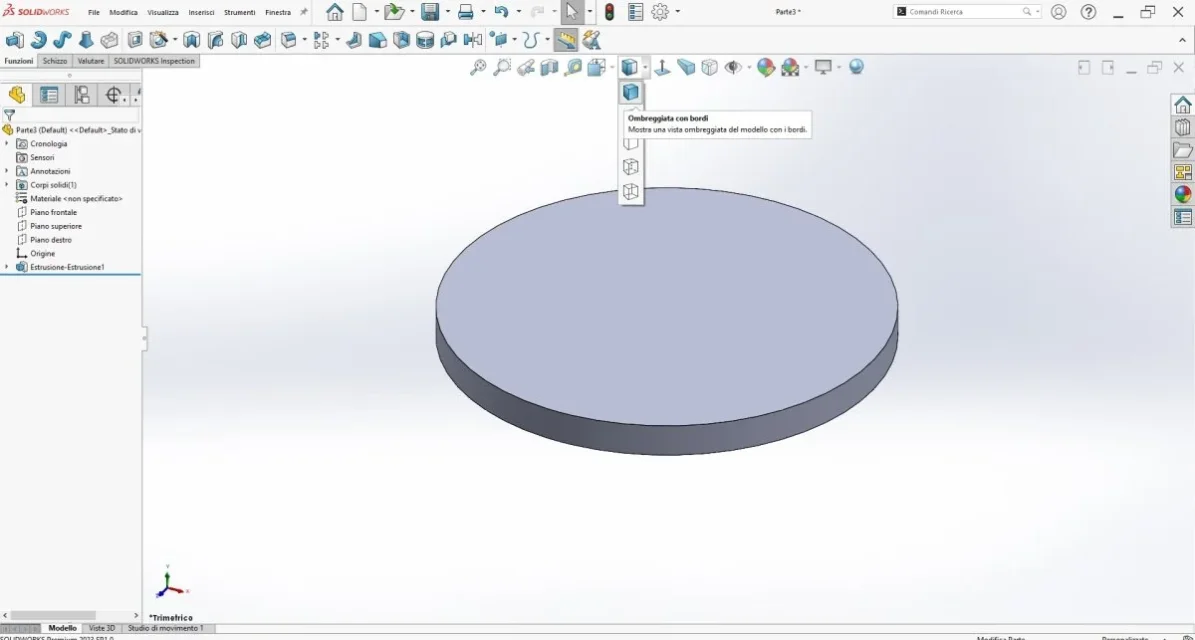Click the Section View icon
The width and height of the screenshot is (1195, 640).
549,67
